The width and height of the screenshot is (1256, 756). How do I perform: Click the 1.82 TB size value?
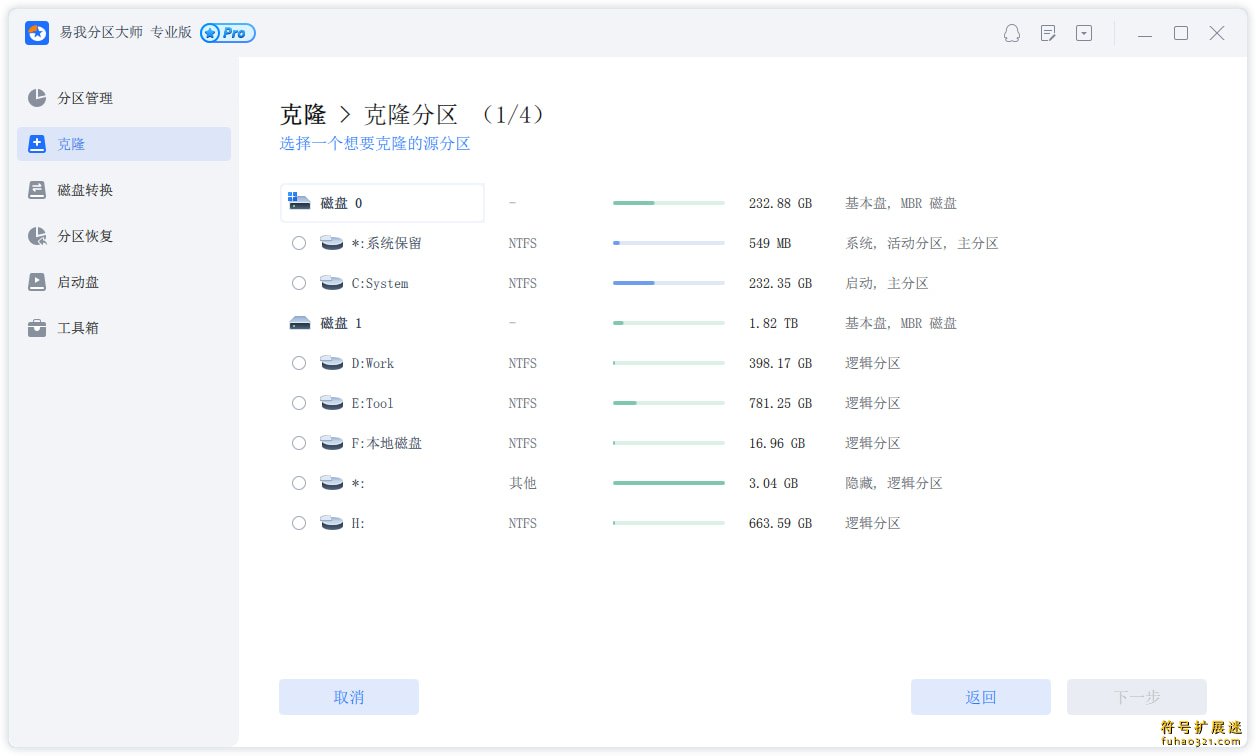[x=774, y=323]
